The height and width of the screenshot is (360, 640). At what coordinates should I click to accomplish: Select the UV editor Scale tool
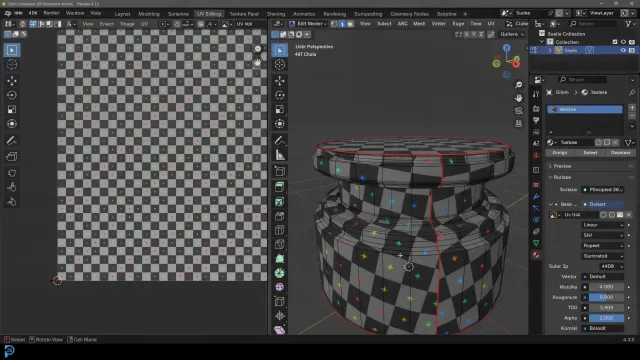click(x=12, y=109)
